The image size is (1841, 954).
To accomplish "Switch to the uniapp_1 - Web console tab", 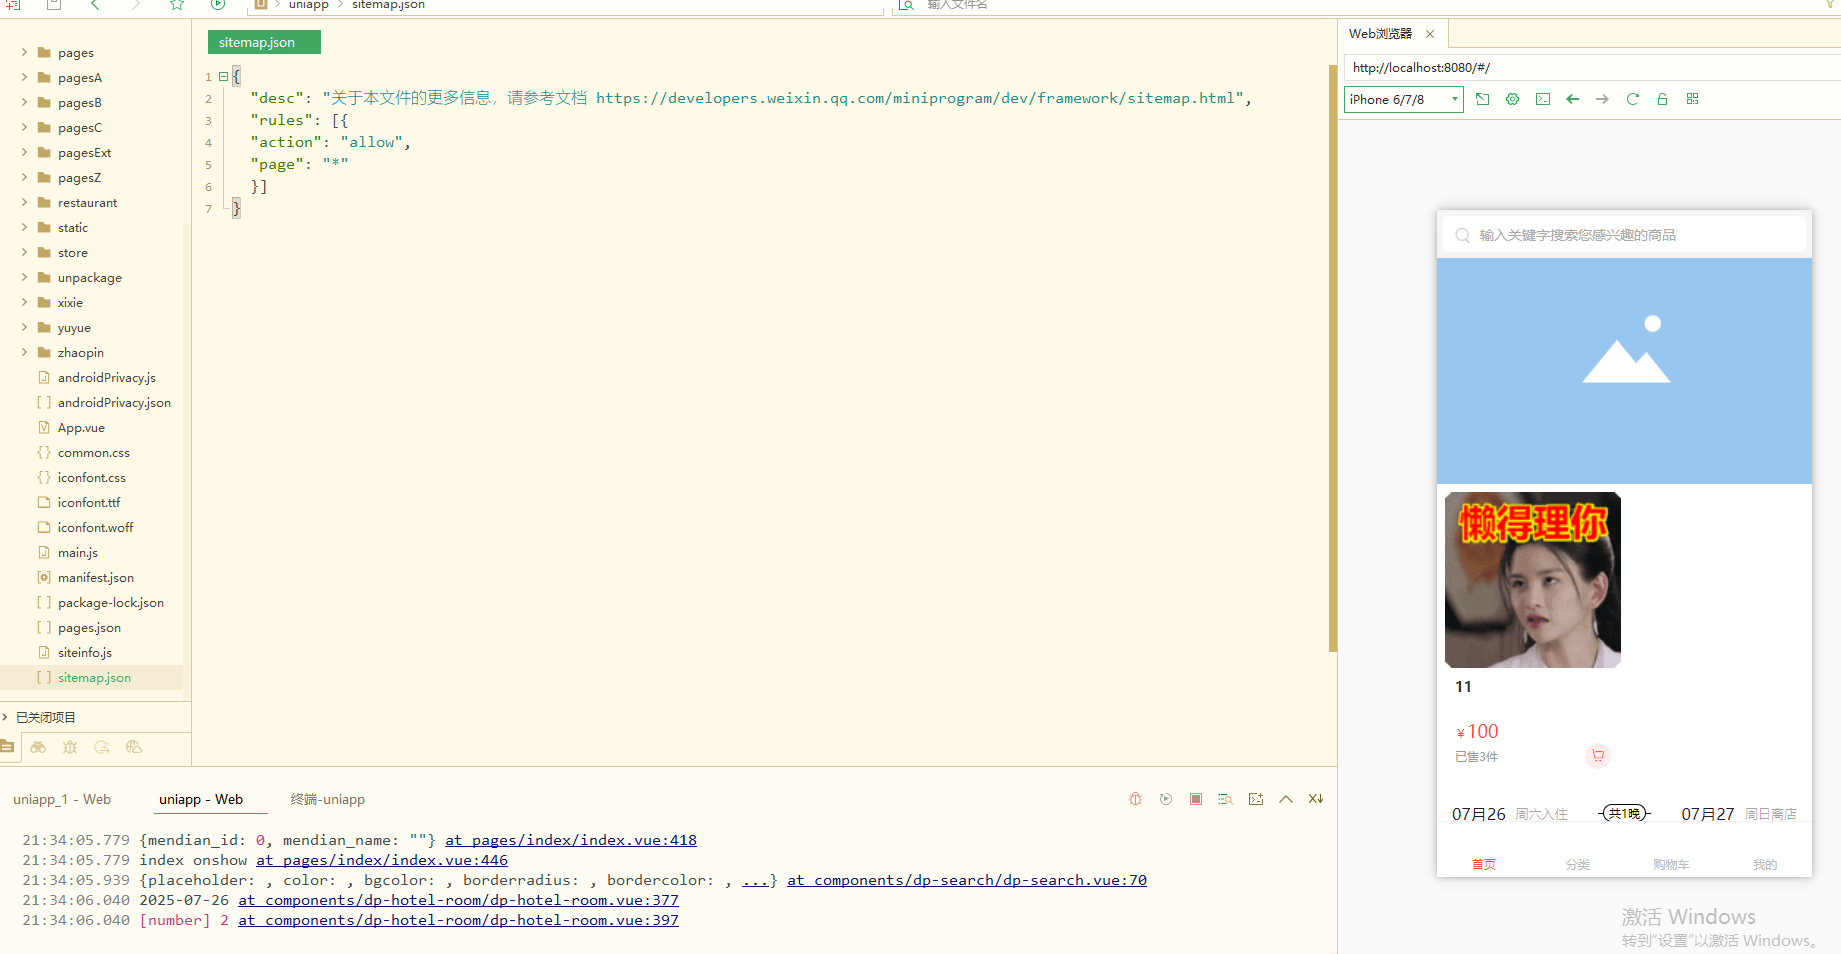I will (62, 799).
